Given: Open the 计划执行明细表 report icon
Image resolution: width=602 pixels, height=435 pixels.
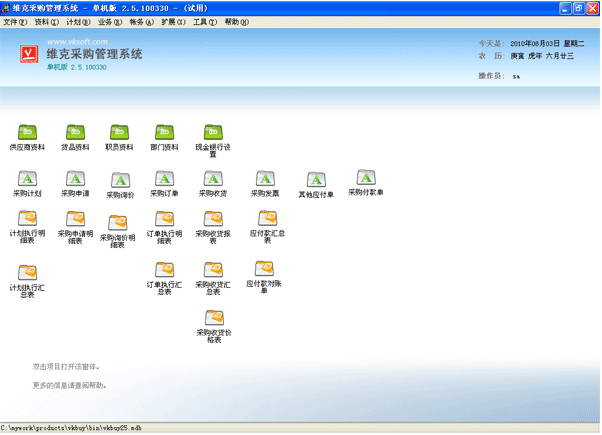Looking at the screenshot, I should point(27,227).
